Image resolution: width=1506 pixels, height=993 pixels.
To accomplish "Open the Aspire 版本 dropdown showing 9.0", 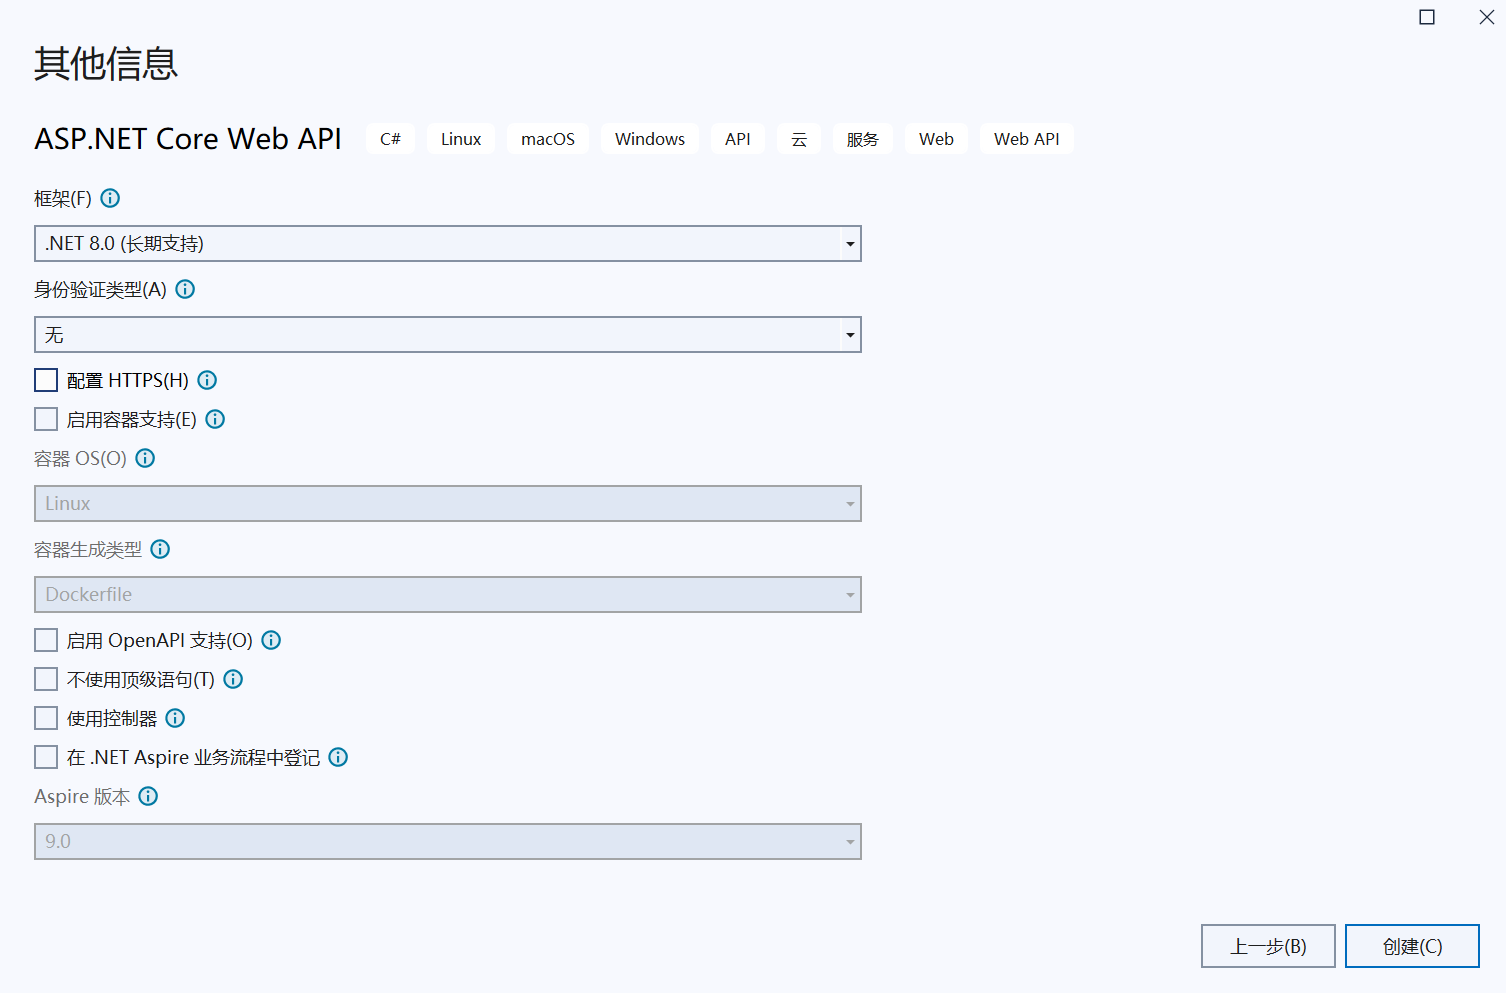I will tap(448, 842).
